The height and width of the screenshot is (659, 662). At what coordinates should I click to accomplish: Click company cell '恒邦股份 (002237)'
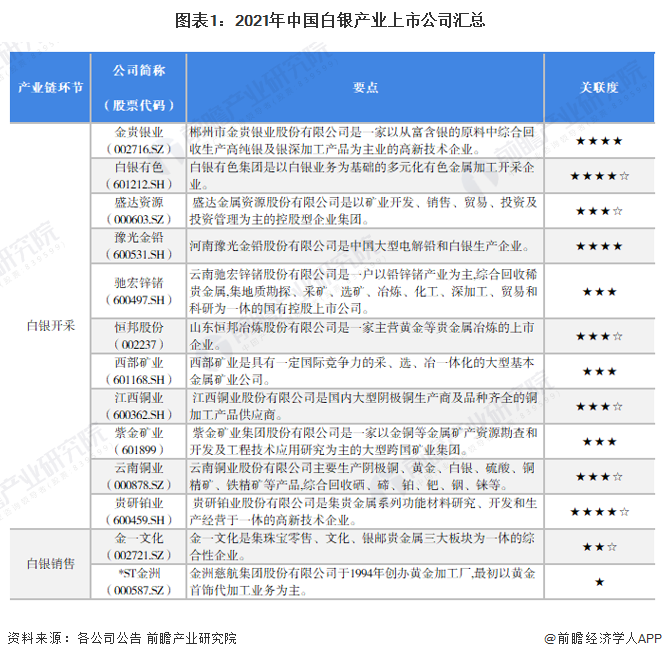(138, 336)
